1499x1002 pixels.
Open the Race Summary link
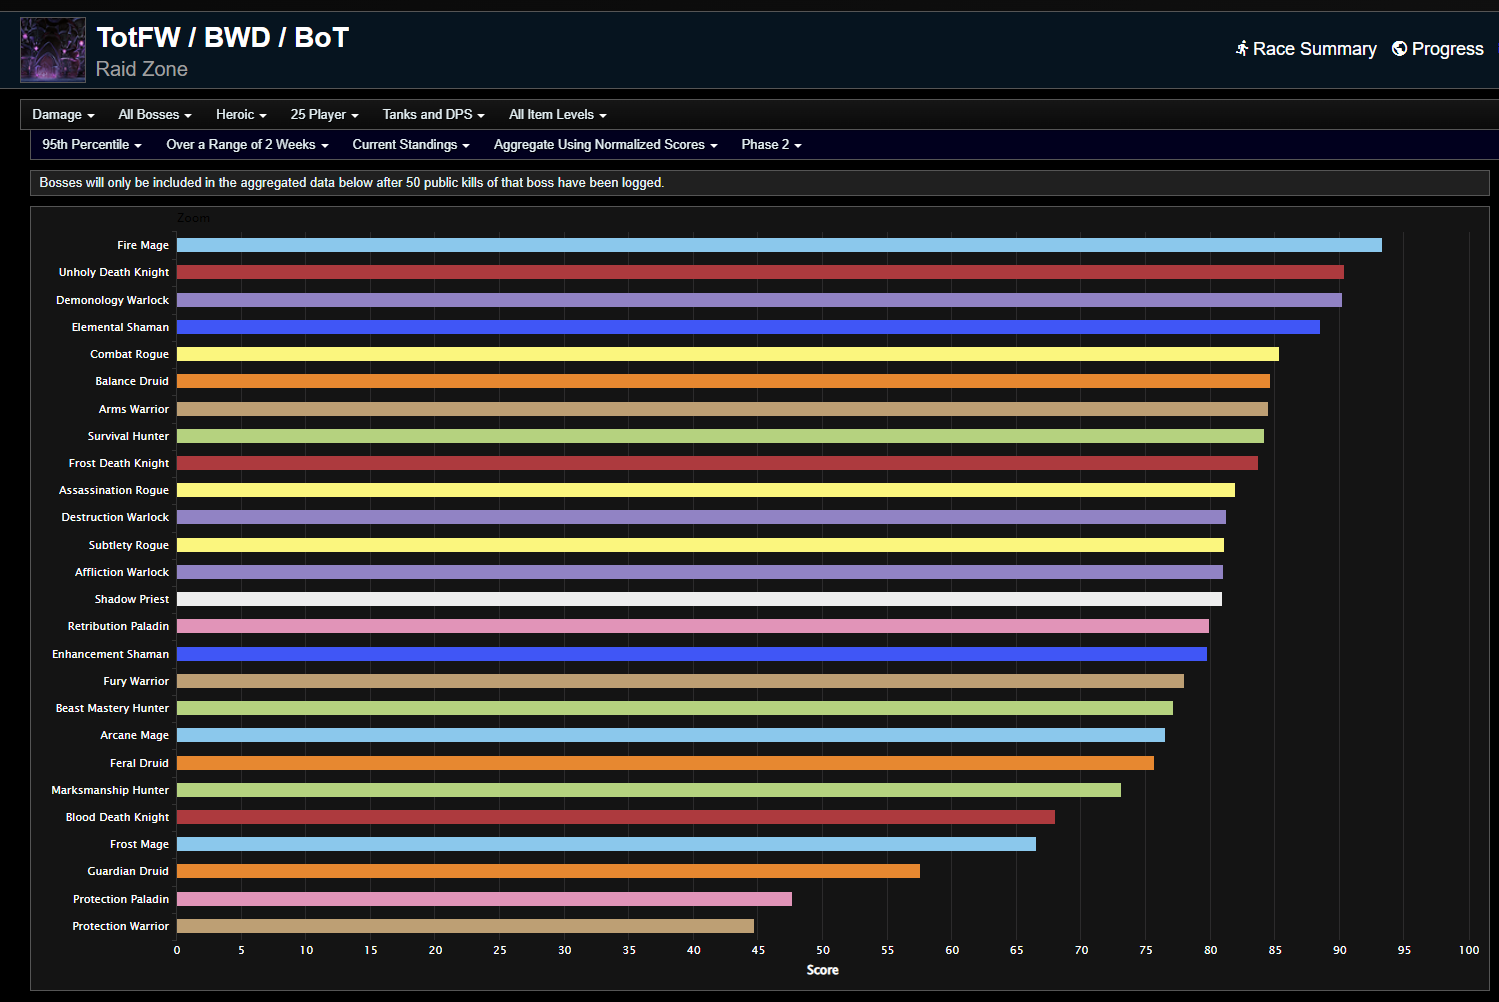1314,49
